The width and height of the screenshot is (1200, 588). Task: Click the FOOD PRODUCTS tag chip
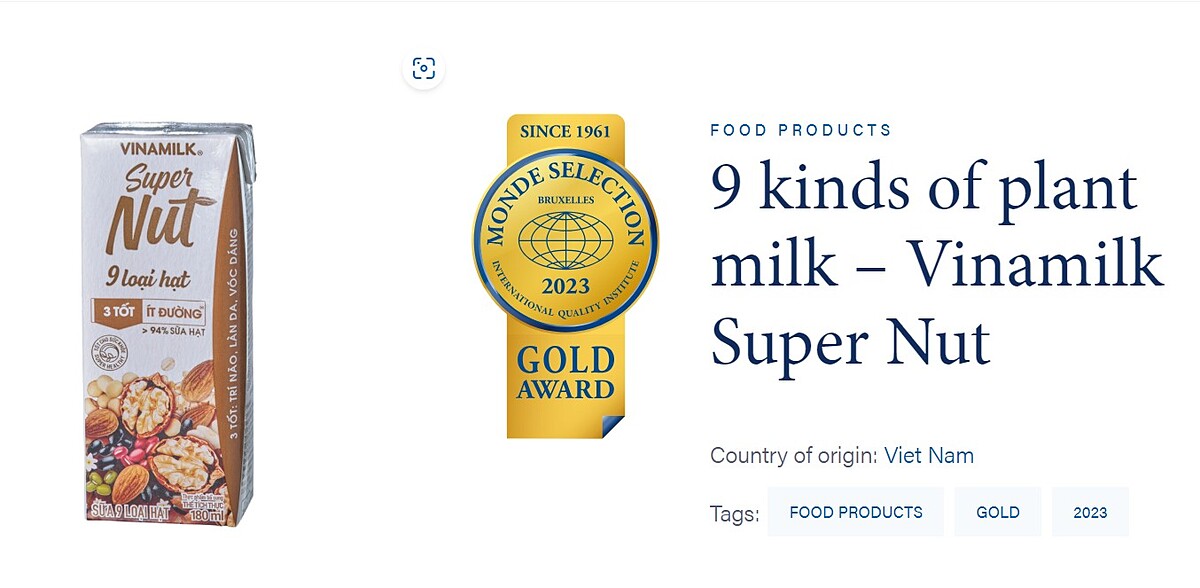click(x=855, y=512)
